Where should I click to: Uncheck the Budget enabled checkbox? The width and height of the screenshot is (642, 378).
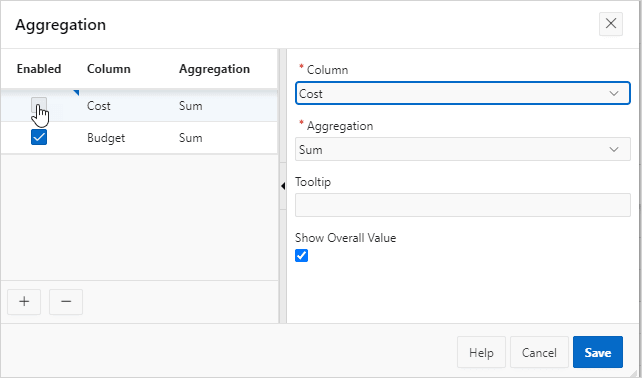pos(39,137)
